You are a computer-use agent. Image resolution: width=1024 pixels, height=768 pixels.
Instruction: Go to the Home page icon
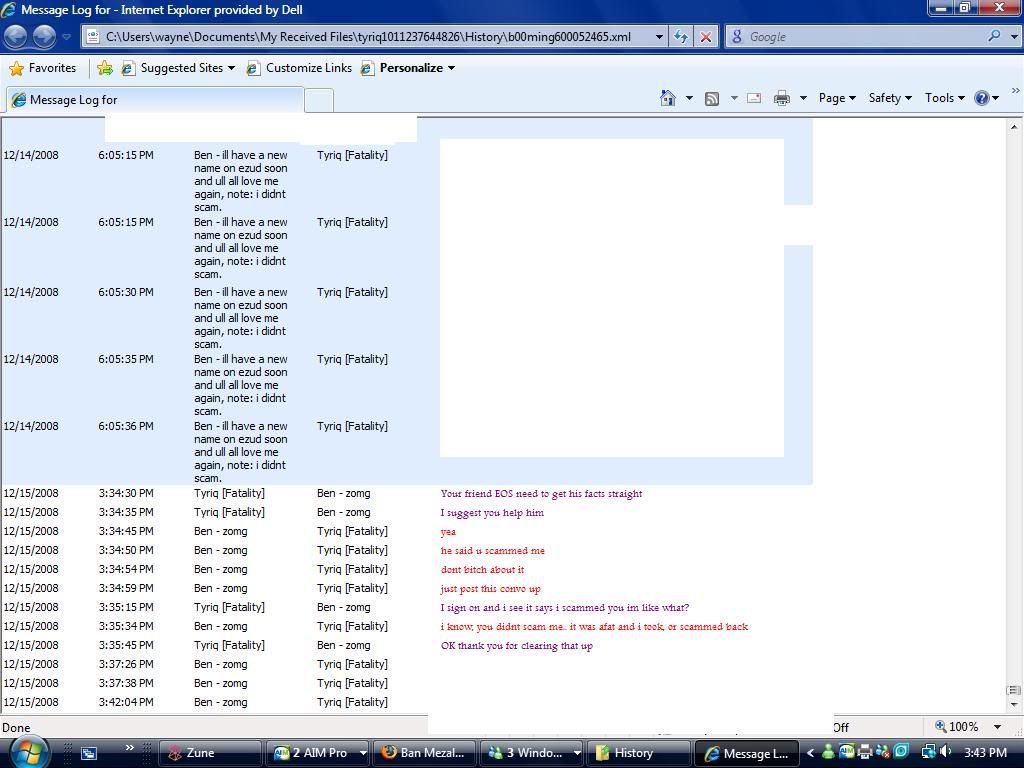667,98
